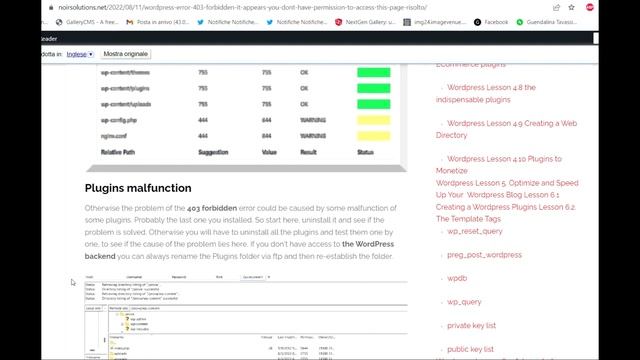Click the yellow status bar for wp-config.php

(x=373, y=120)
